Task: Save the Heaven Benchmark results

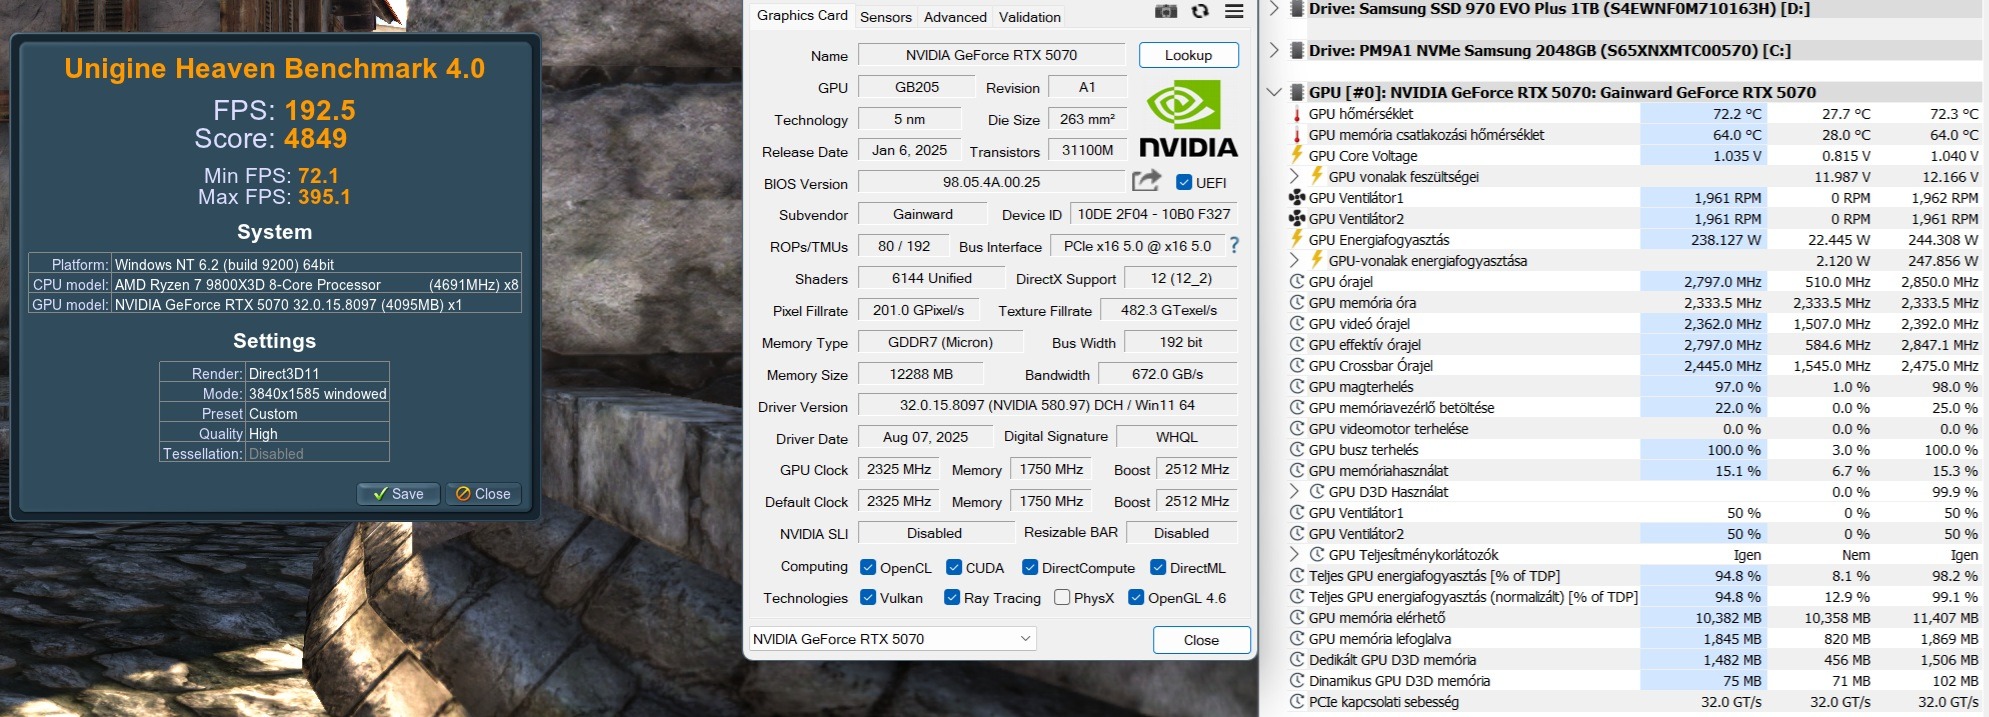Action: tap(398, 493)
